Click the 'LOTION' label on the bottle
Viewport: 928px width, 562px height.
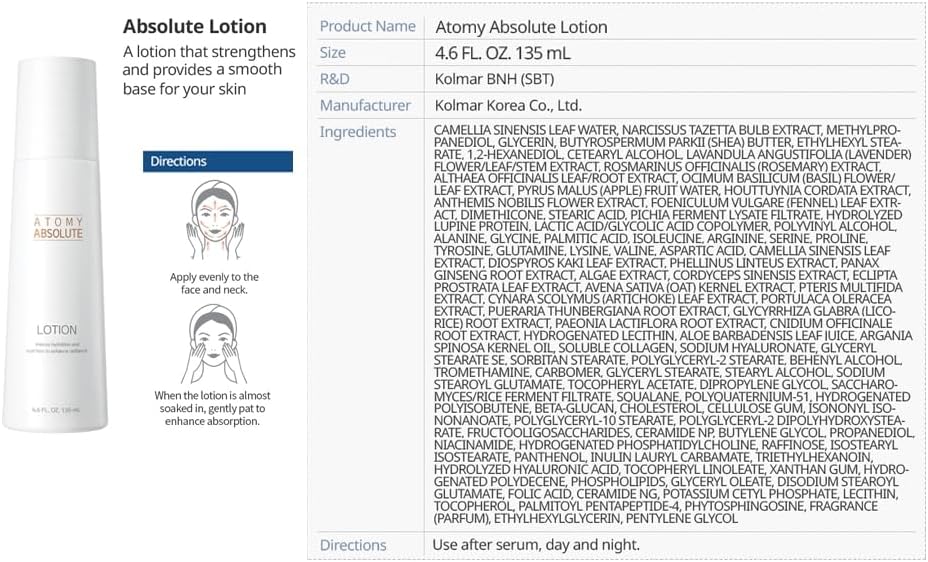pos(57,330)
